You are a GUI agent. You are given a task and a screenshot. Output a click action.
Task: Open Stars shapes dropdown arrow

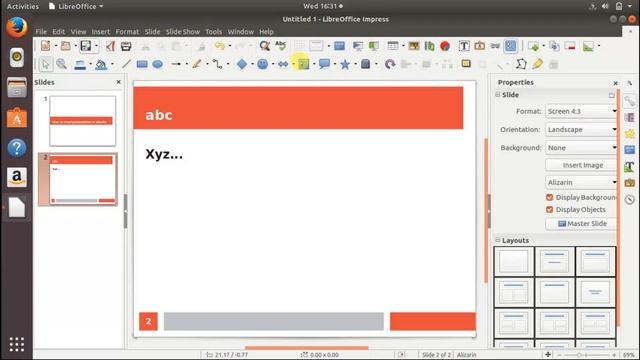pyautogui.click(x=355, y=64)
